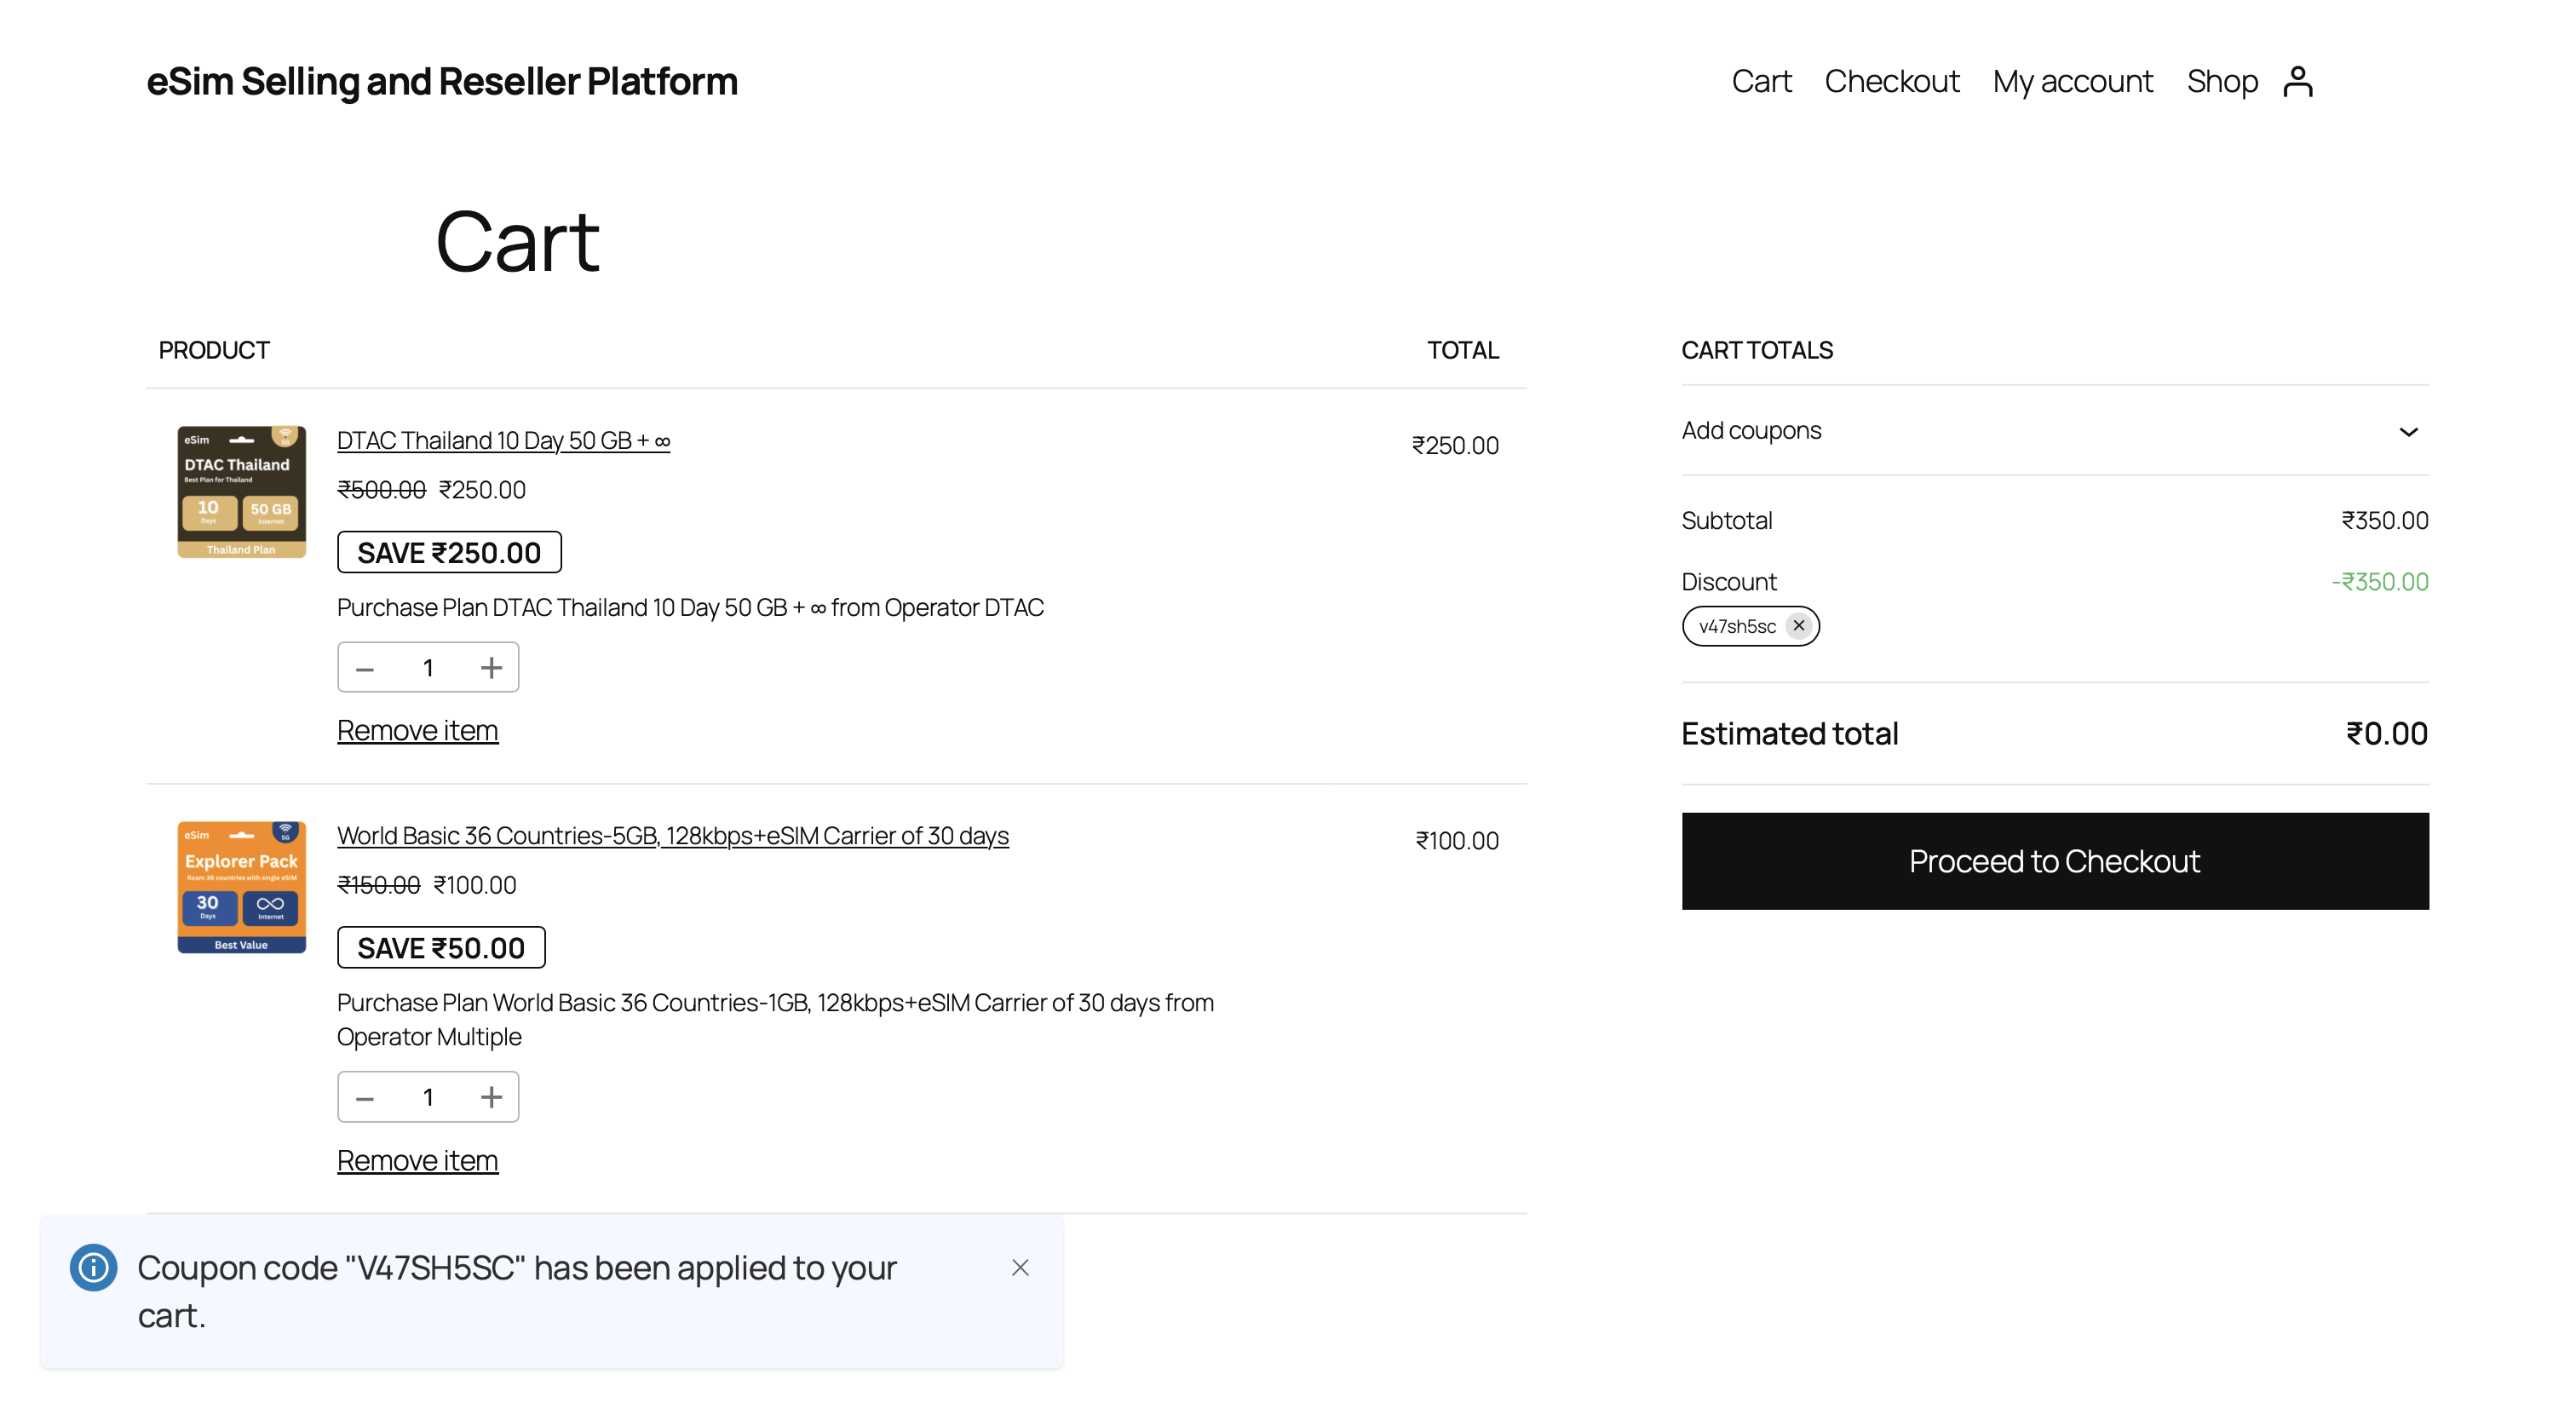
Task: Remove the DTAC Thailand item from cart
Action: [418, 729]
